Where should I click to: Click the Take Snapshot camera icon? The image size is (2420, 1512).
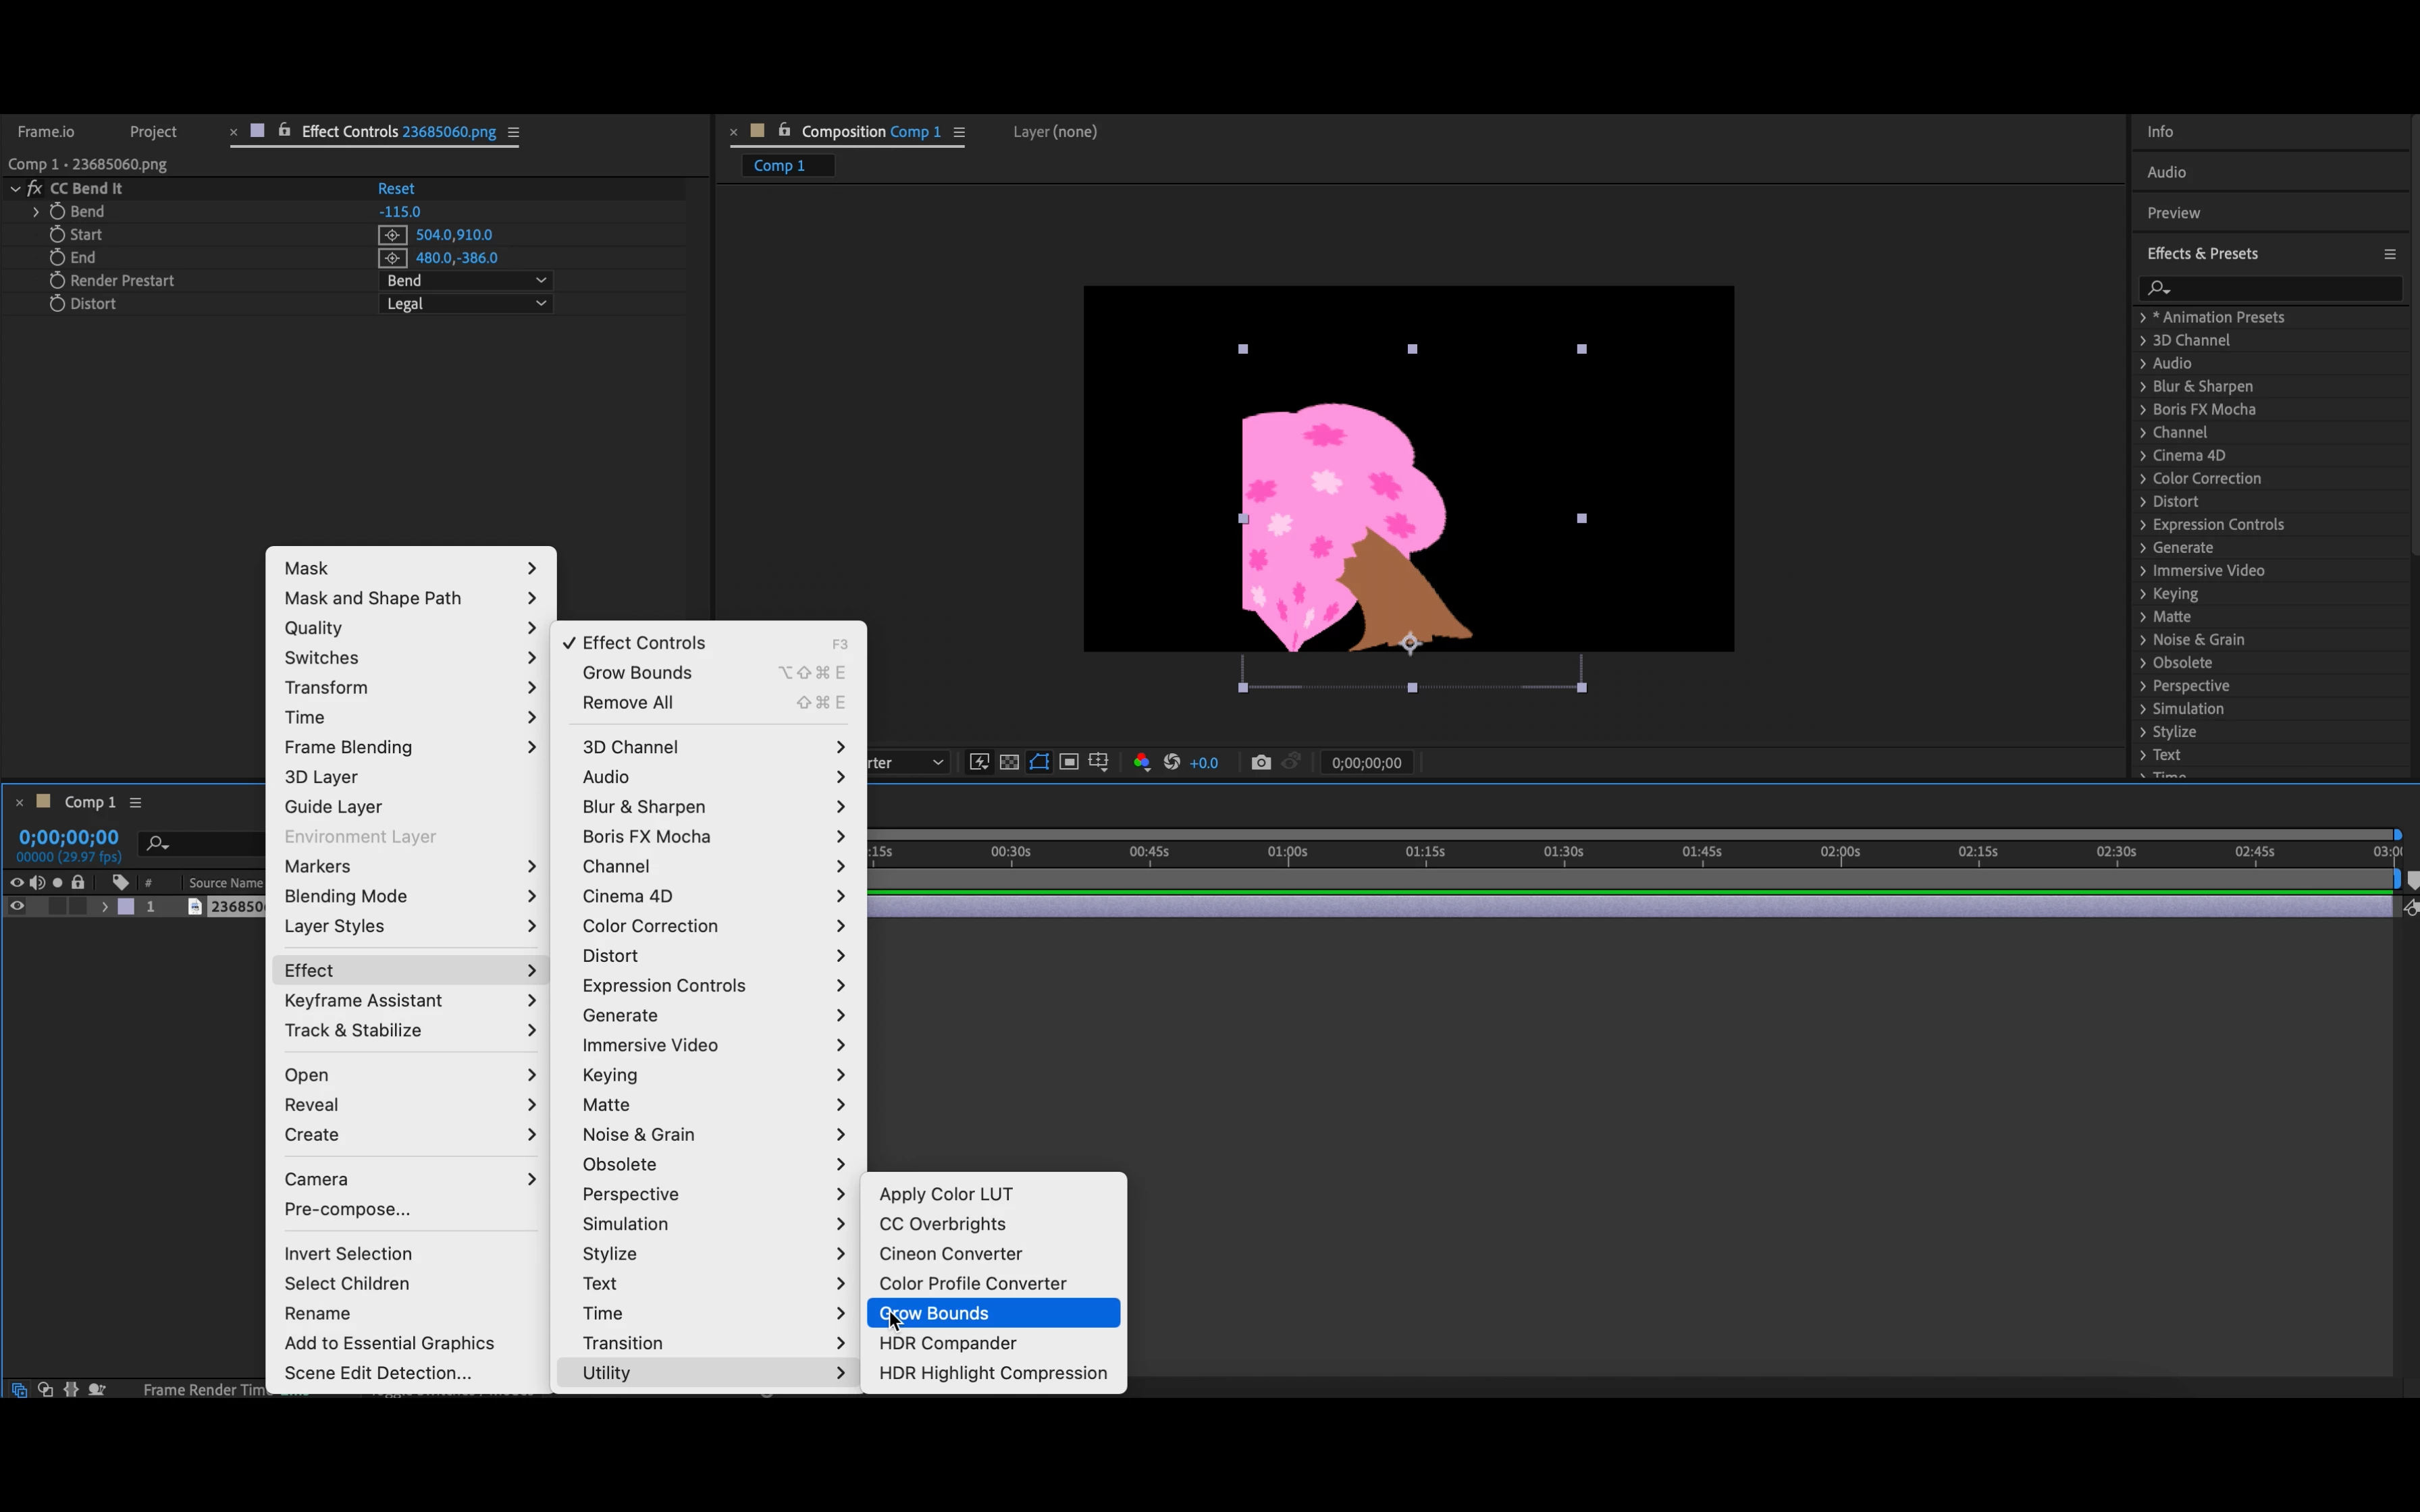[x=1260, y=763]
